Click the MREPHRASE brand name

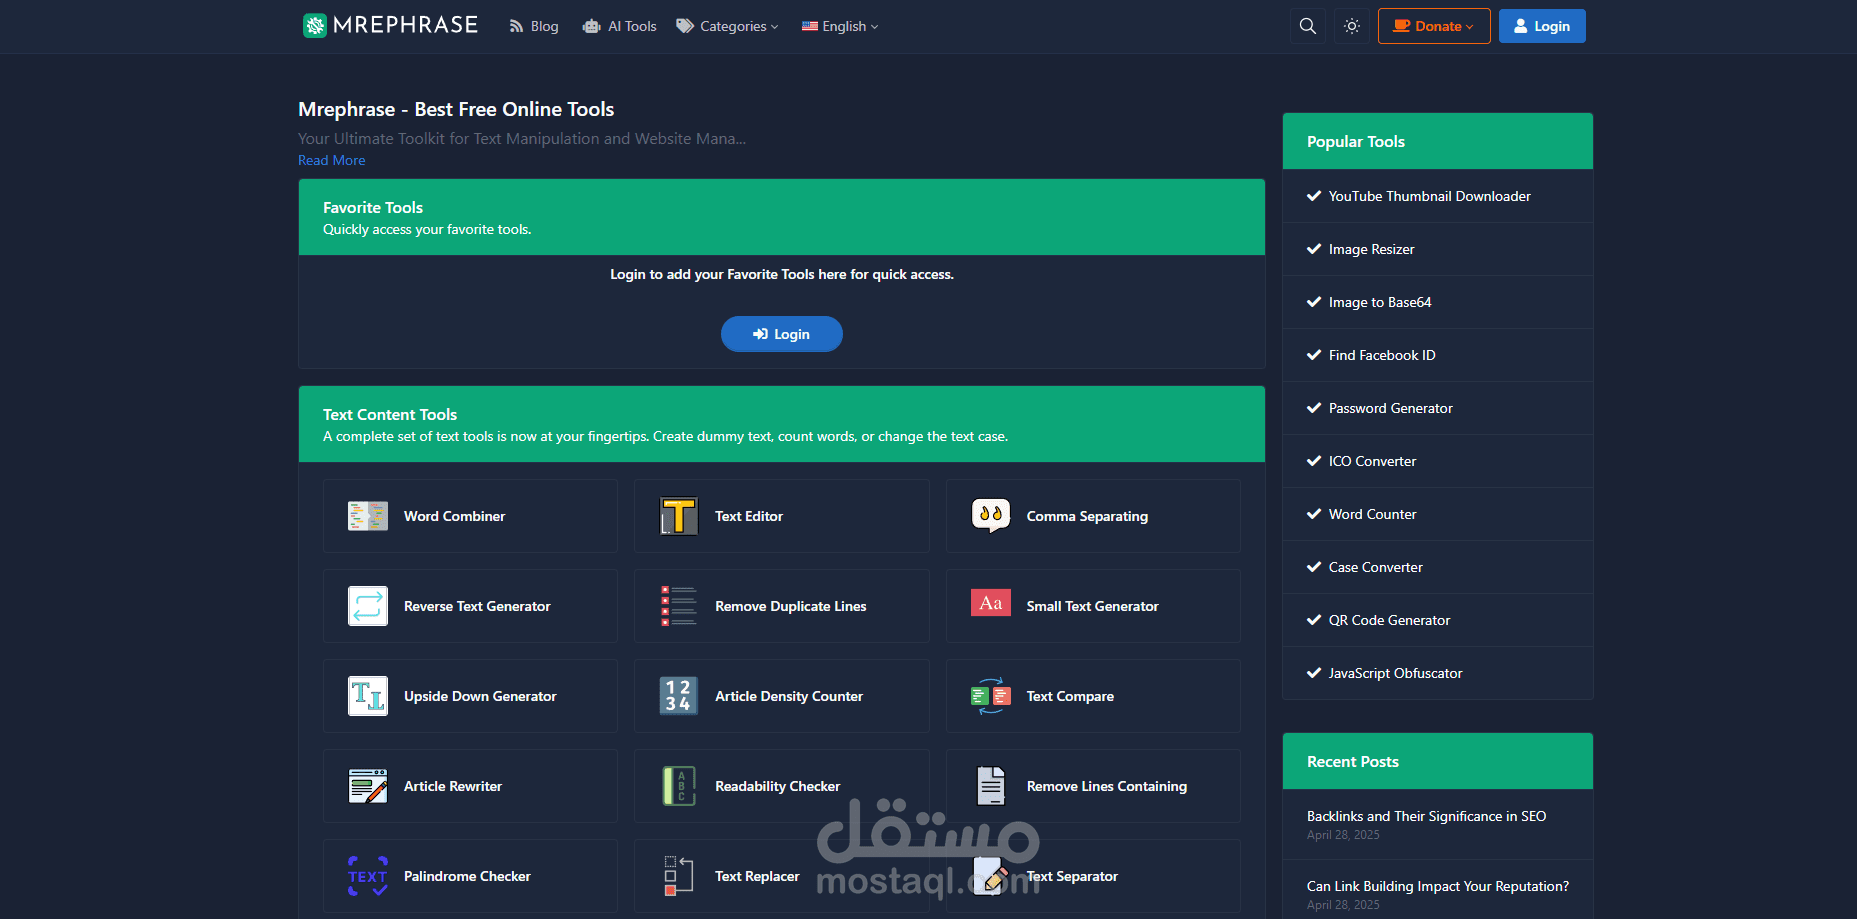tap(405, 25)
